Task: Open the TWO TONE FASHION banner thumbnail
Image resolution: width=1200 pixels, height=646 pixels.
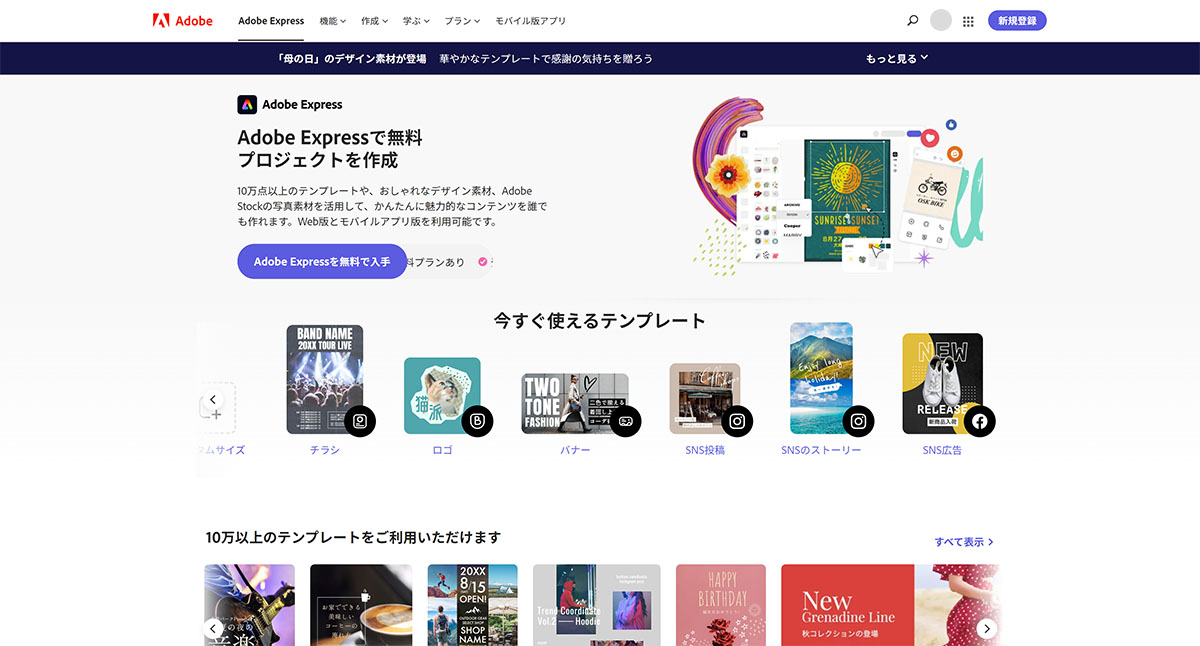Action: point(574,404)
